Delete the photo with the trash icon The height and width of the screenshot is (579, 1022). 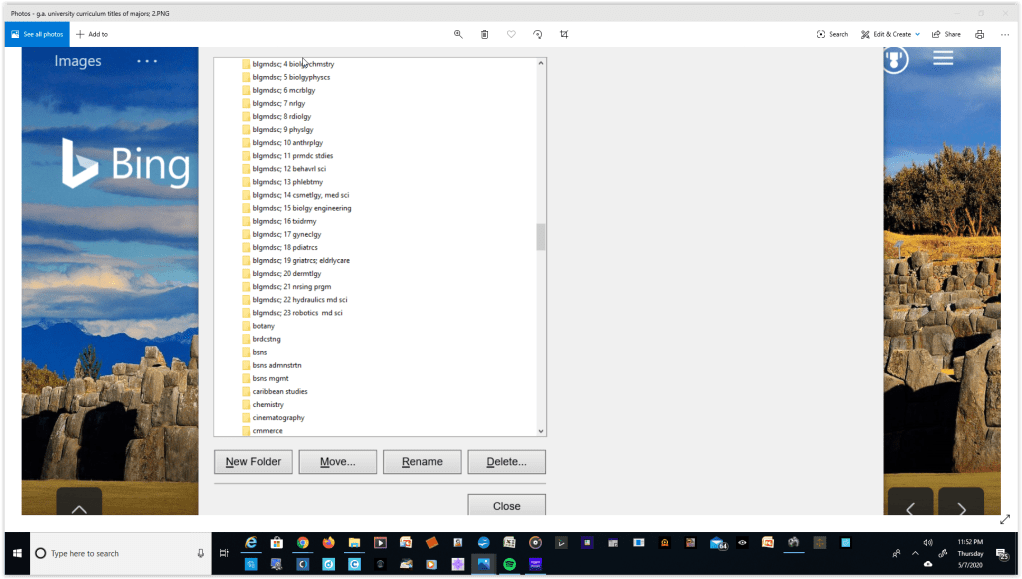[485, 34]
